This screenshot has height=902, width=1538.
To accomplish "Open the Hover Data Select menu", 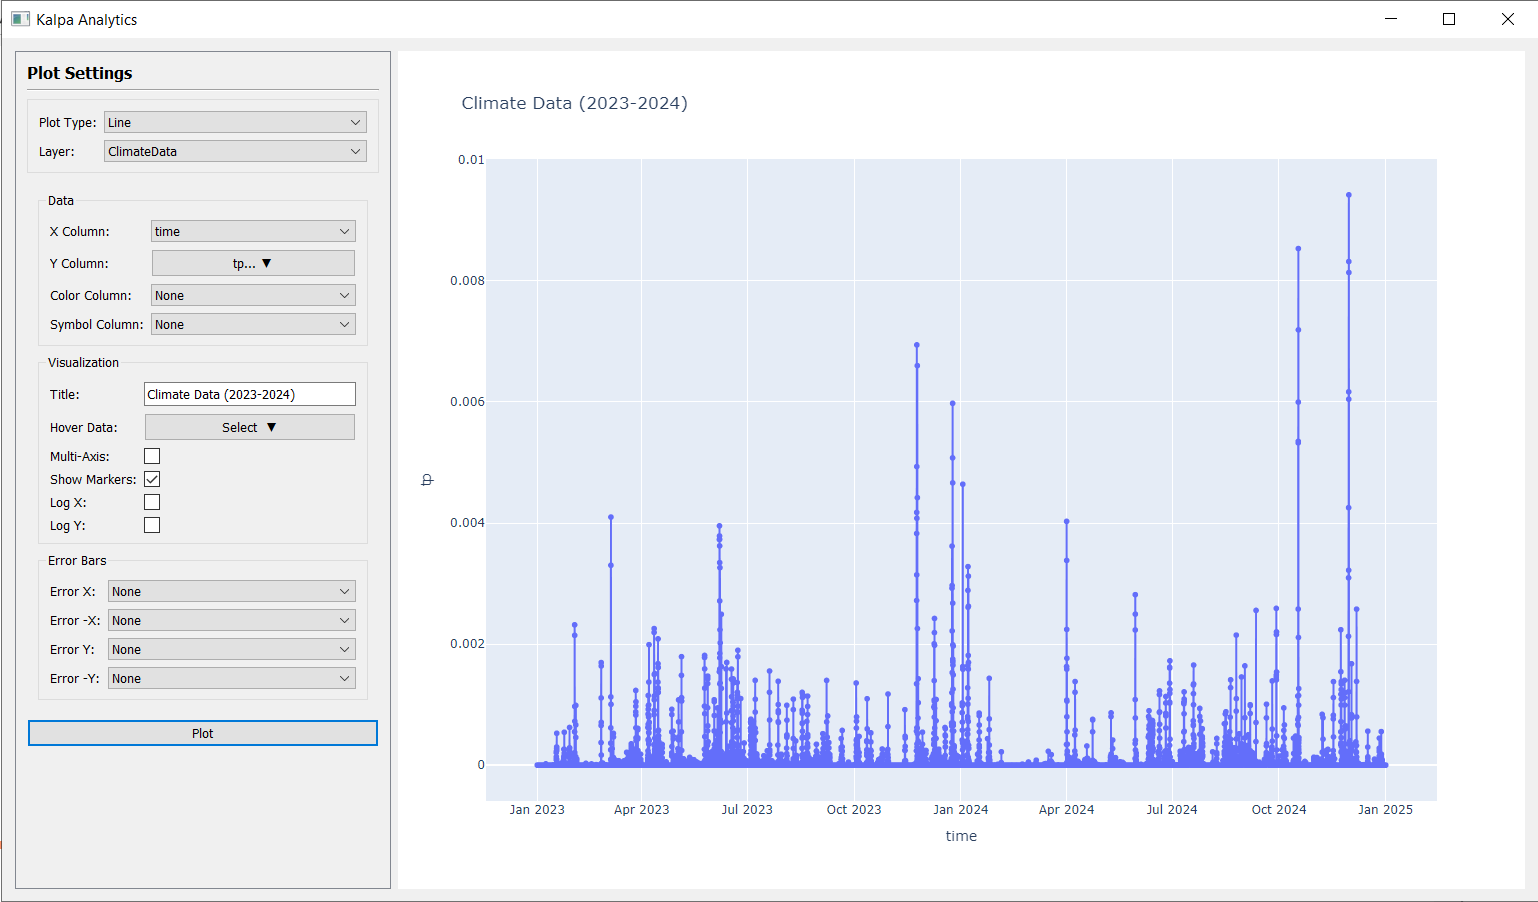I will click(249, 428).
